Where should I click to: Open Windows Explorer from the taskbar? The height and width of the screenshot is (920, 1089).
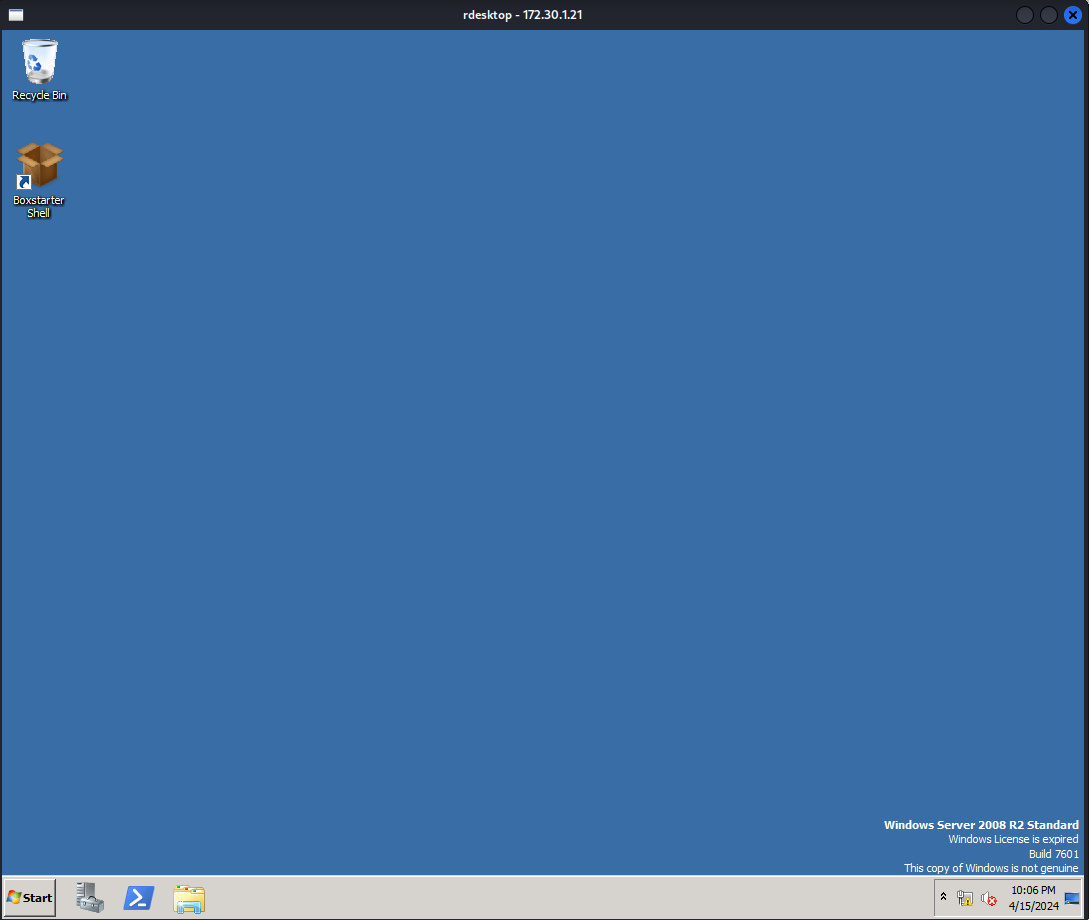click(189, 898)
